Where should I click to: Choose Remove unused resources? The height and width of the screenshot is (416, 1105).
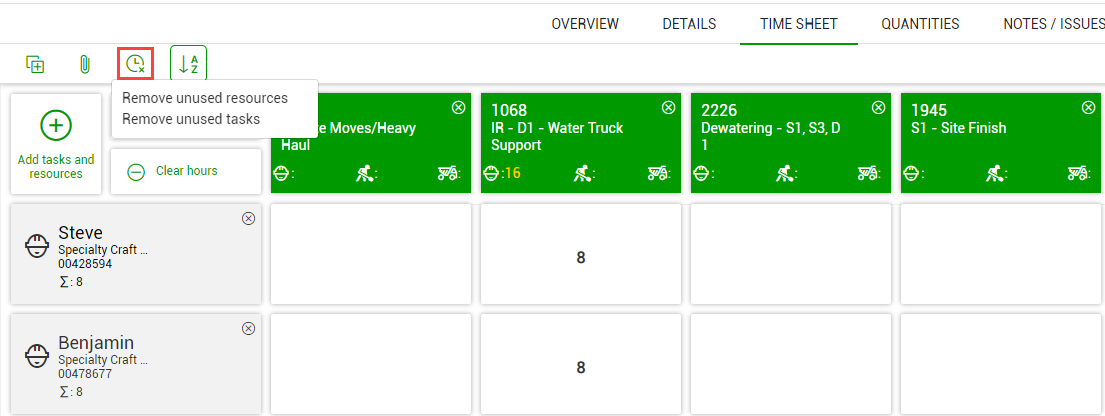point(205,98)
